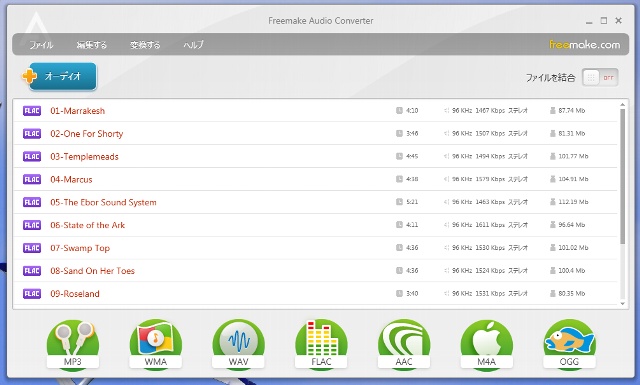Select track 06-State of the Ark
This screenshot has height=385, width=640.
315,225
